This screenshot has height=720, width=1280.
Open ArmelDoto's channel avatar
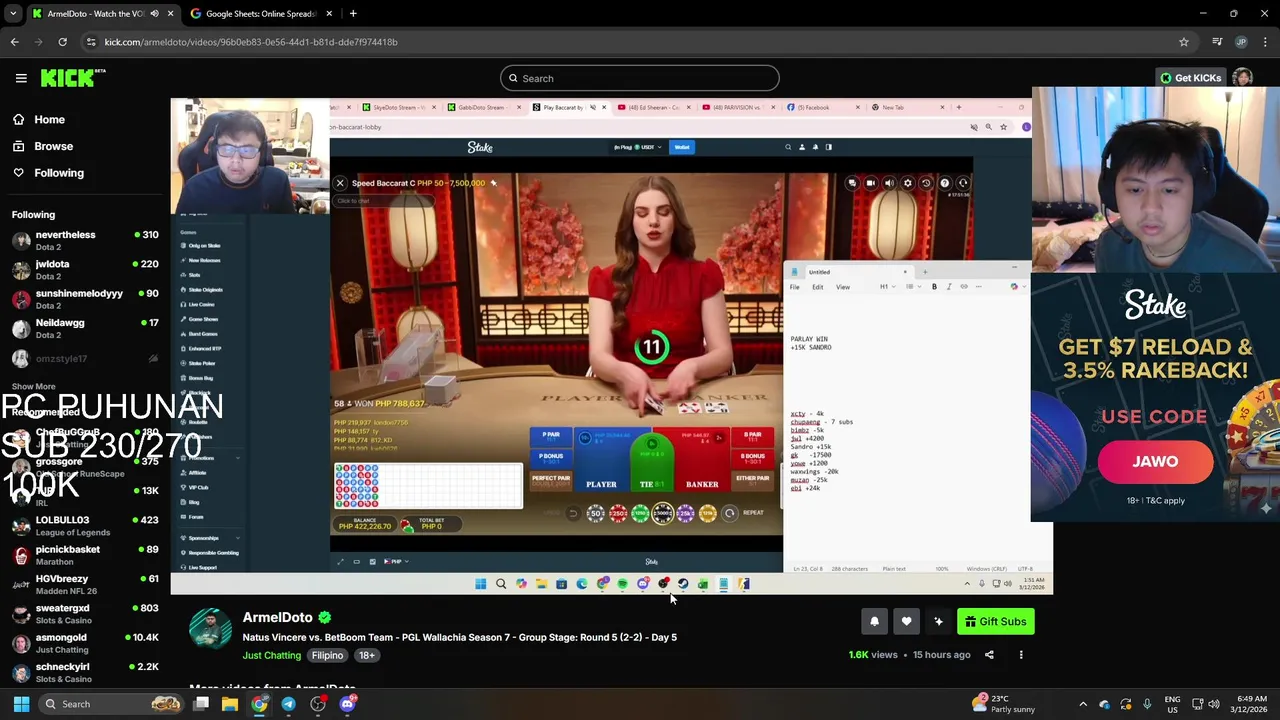click(x=210, y=630)
